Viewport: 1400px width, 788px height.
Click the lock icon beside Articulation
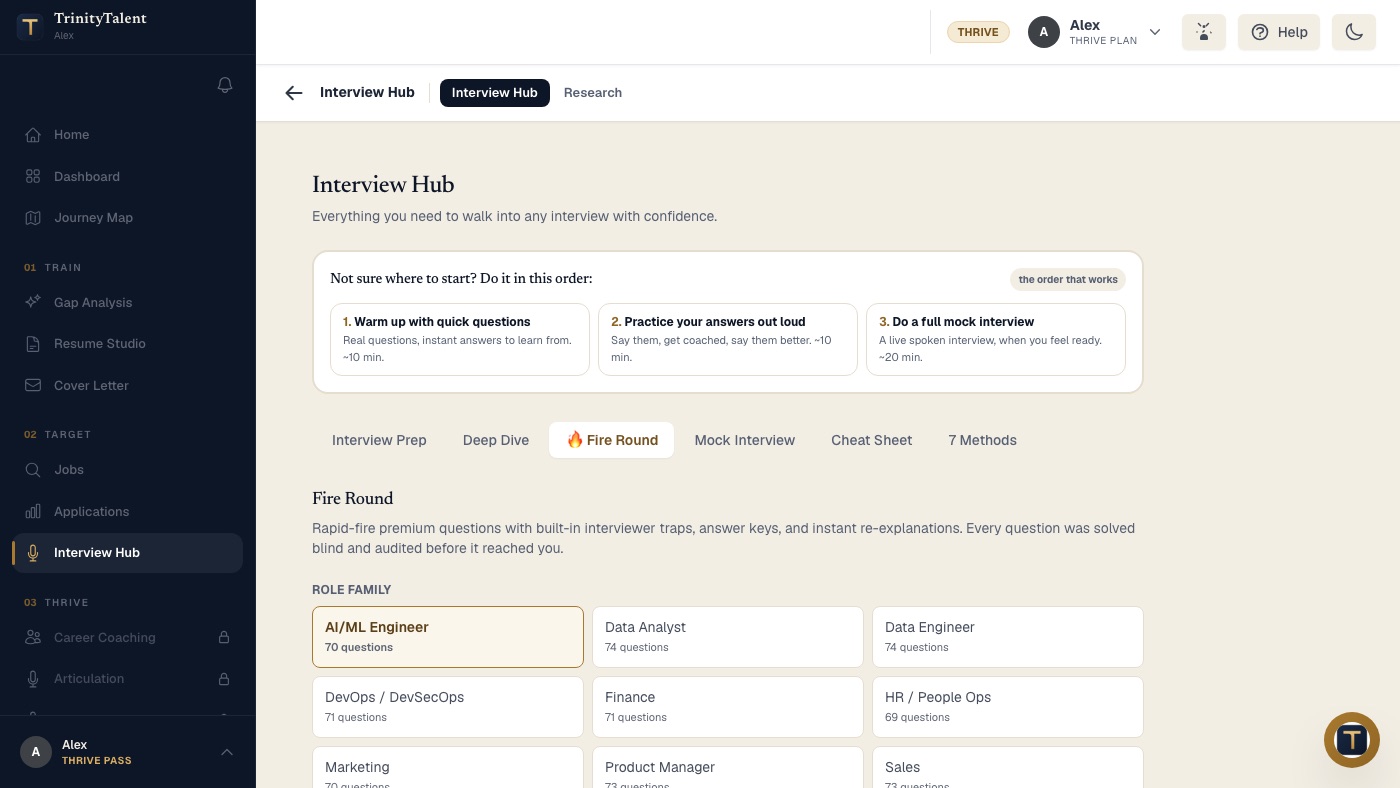coord(224,679)
